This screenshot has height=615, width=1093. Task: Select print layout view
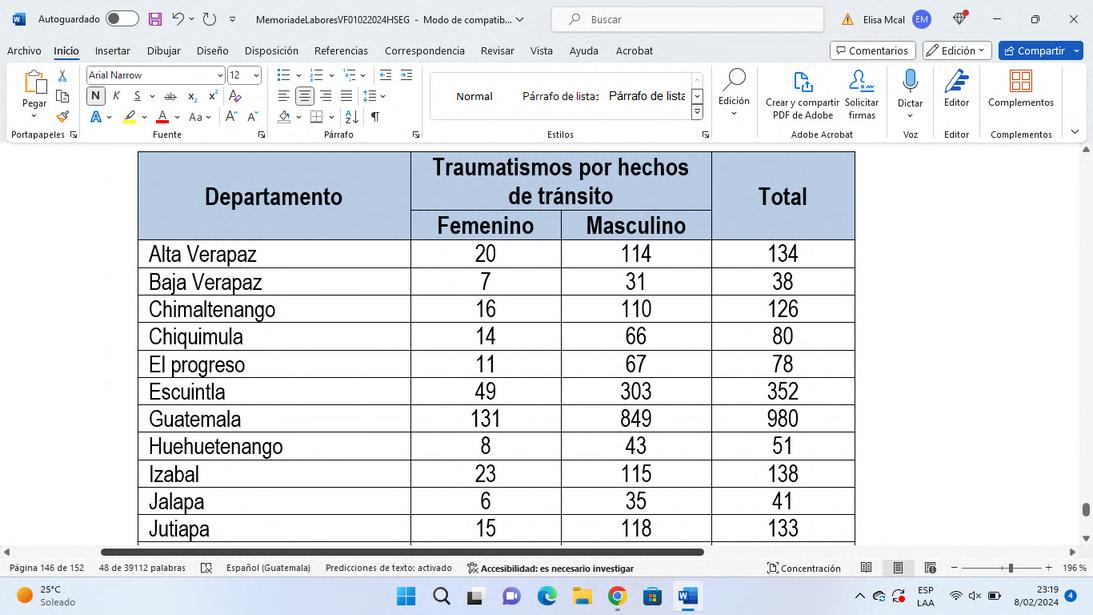point(898,568)
